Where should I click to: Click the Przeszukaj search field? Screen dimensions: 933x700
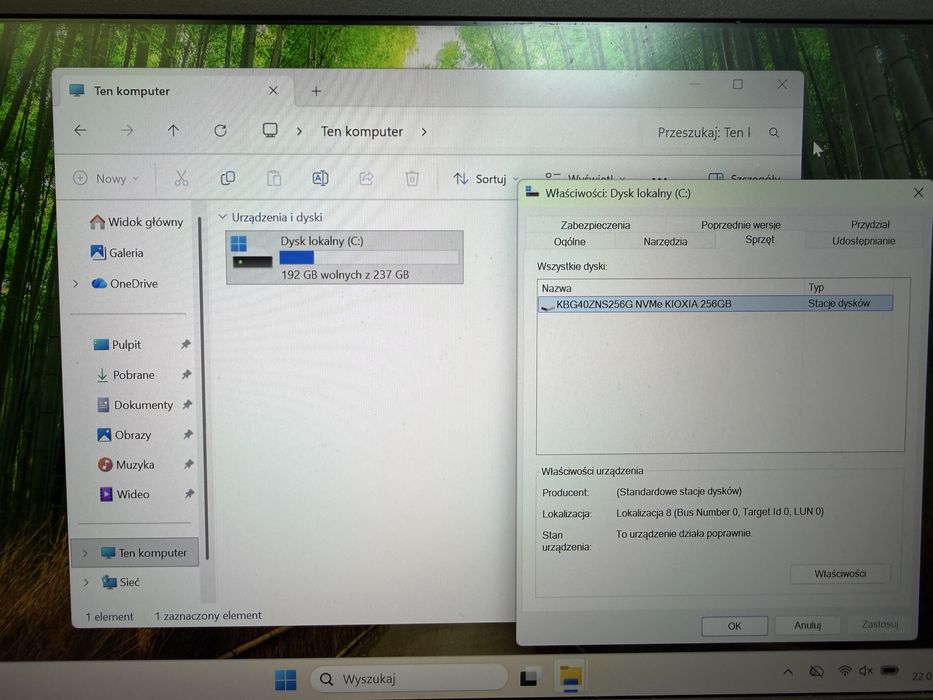[x=705, y=133]
